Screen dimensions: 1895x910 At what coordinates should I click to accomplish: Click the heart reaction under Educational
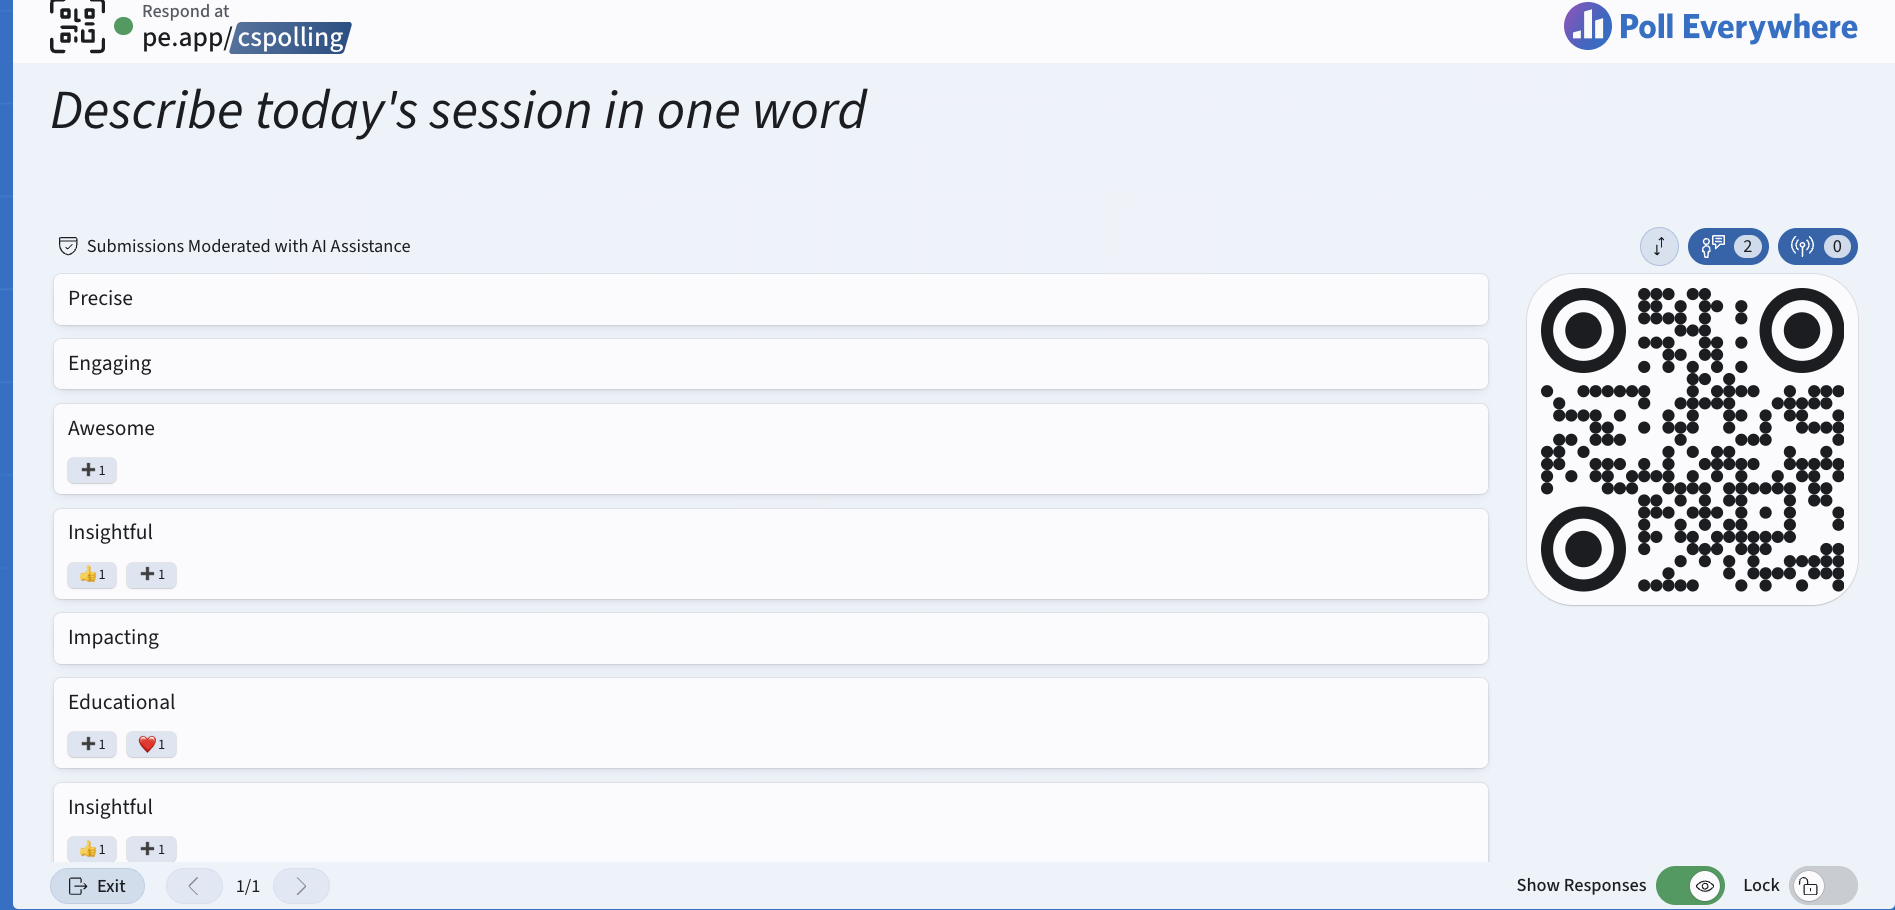pyautogui.click(x=151, y=744)
